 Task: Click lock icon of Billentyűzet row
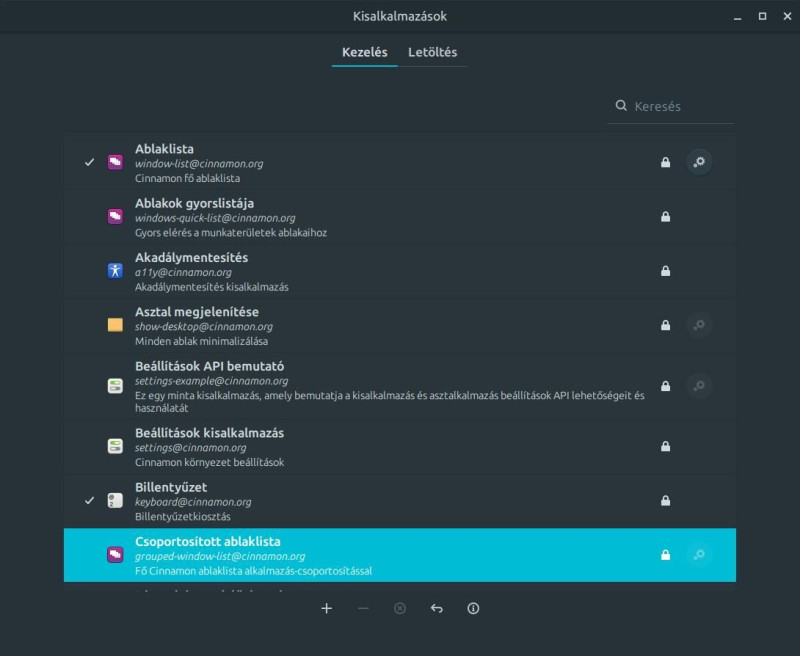click(x=665, y=500)
